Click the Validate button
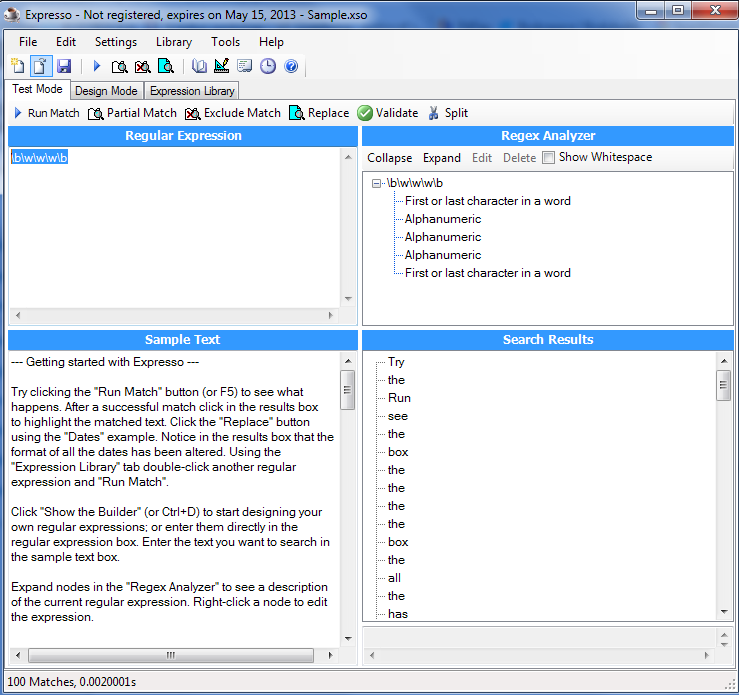739x695 pixels. pos(387,113)
